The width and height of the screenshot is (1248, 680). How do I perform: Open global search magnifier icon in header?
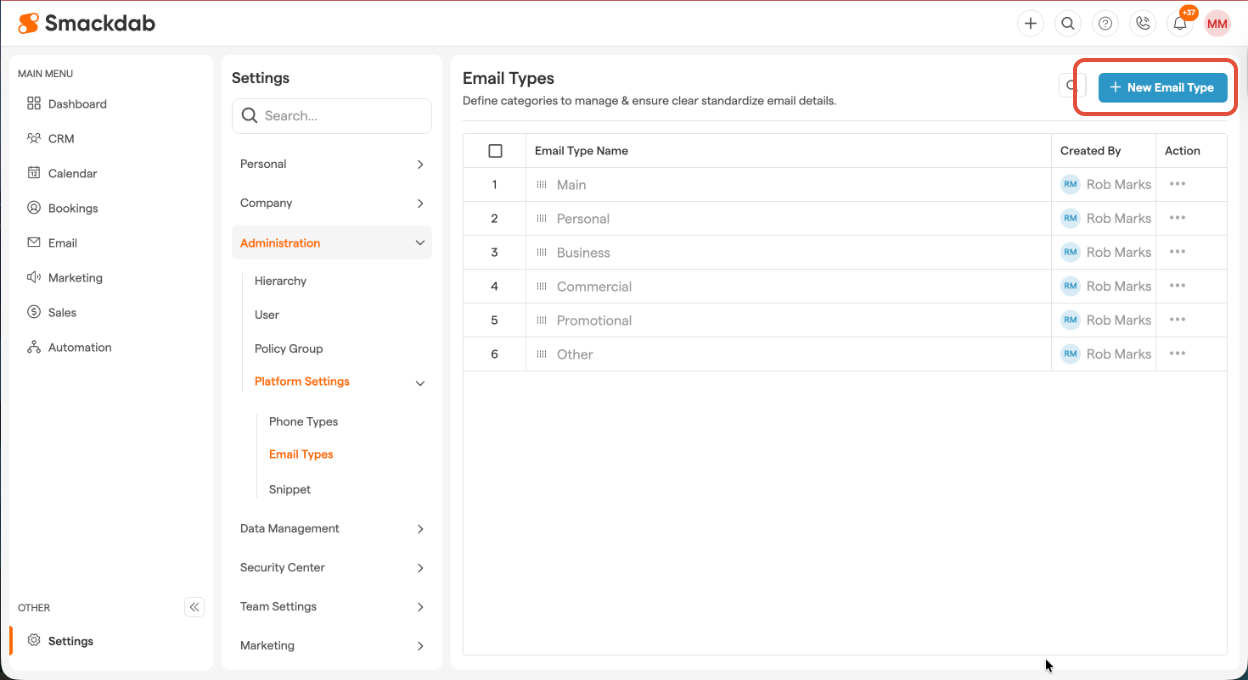click(1068, 24)
